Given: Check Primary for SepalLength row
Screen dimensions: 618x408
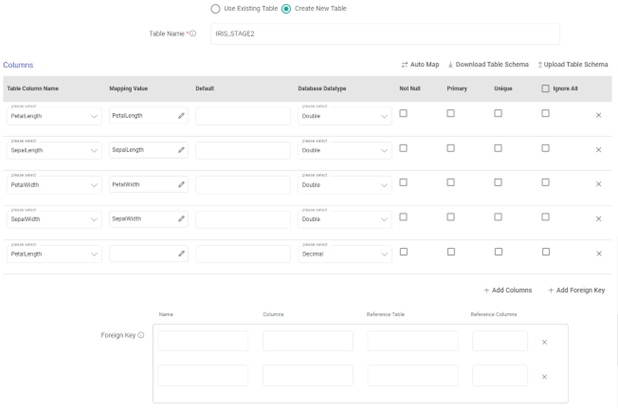Looking at the screenshot, I should point(450,148).
